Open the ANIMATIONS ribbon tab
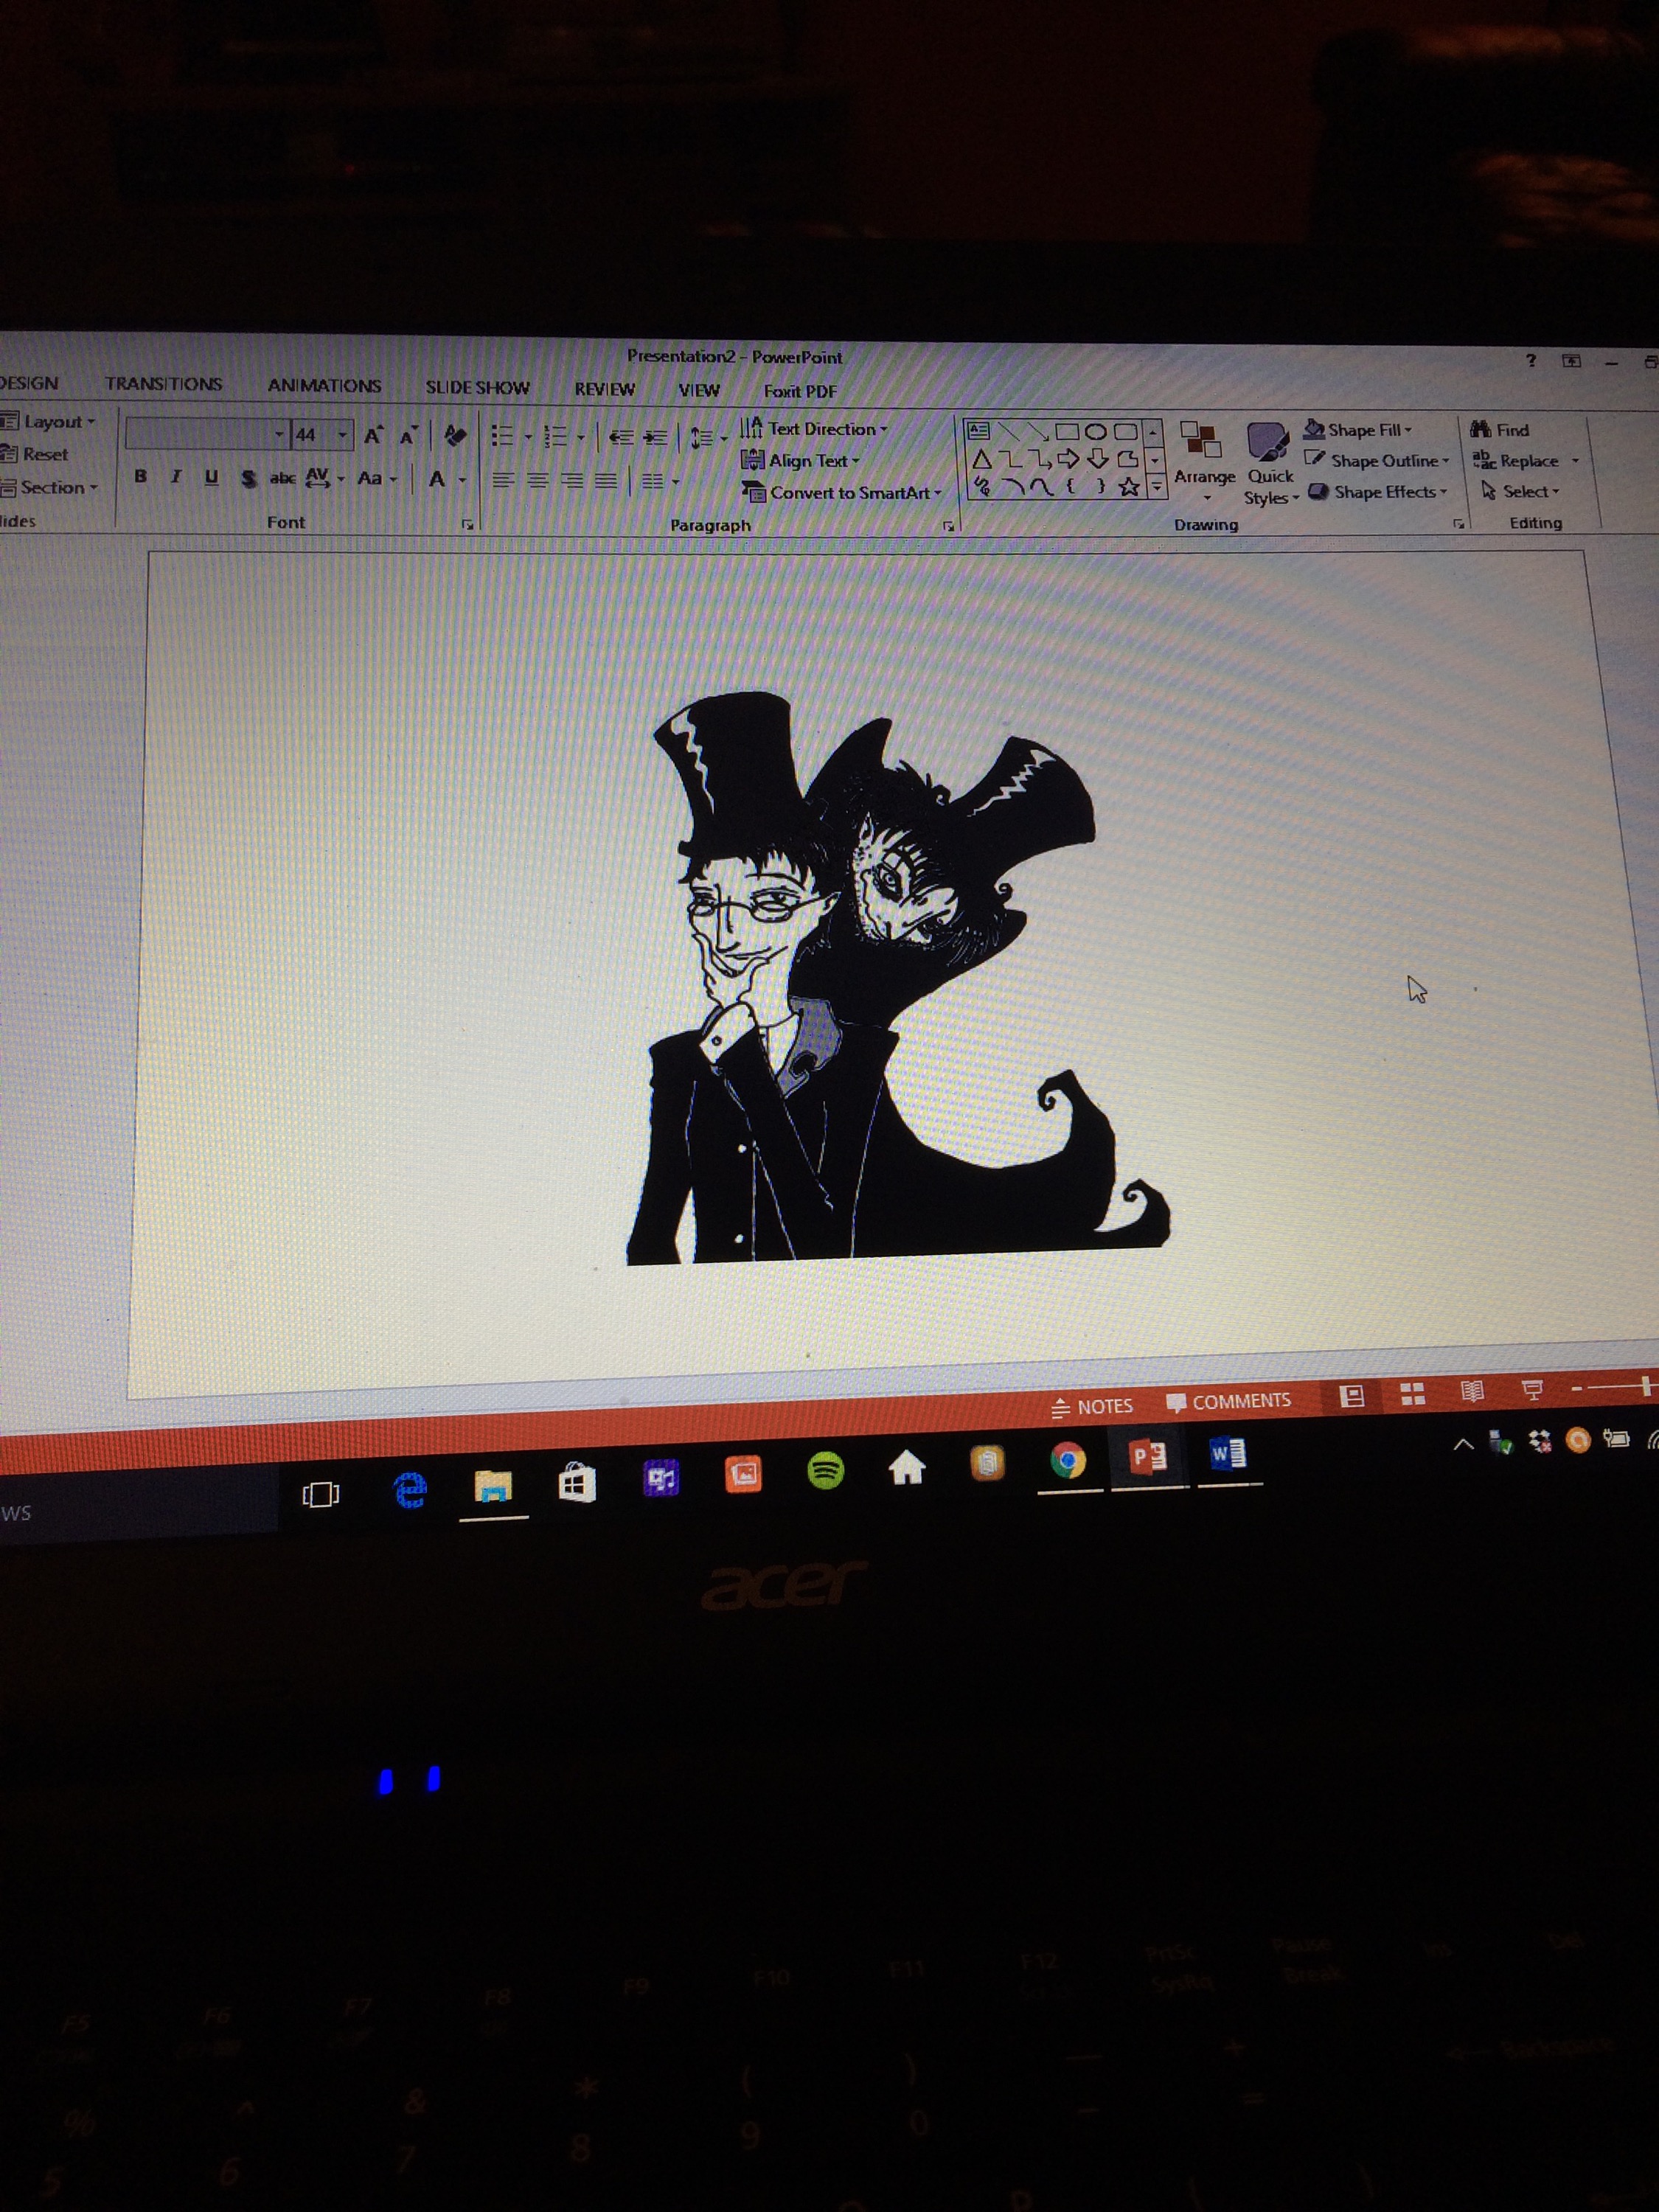This screenshot has height=2212, width=1659. coord(324,386)
